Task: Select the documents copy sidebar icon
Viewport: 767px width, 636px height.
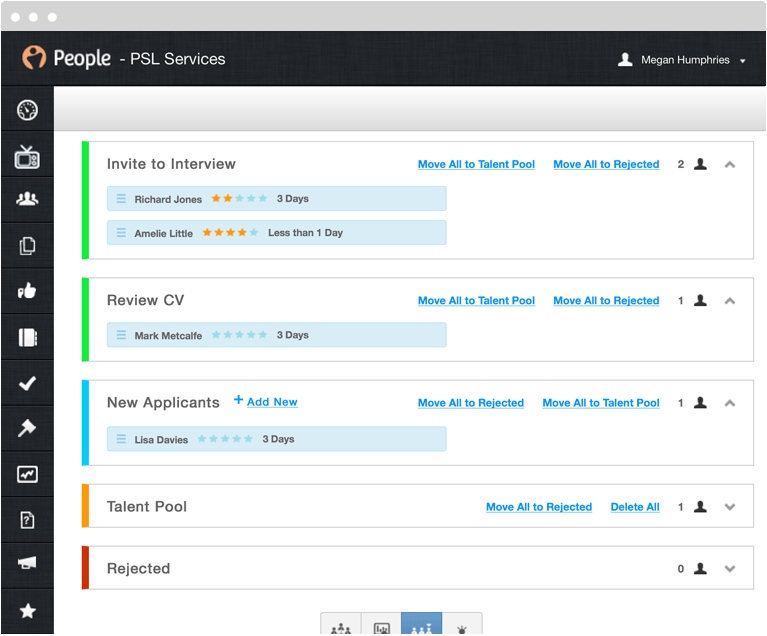Action: 27,246
